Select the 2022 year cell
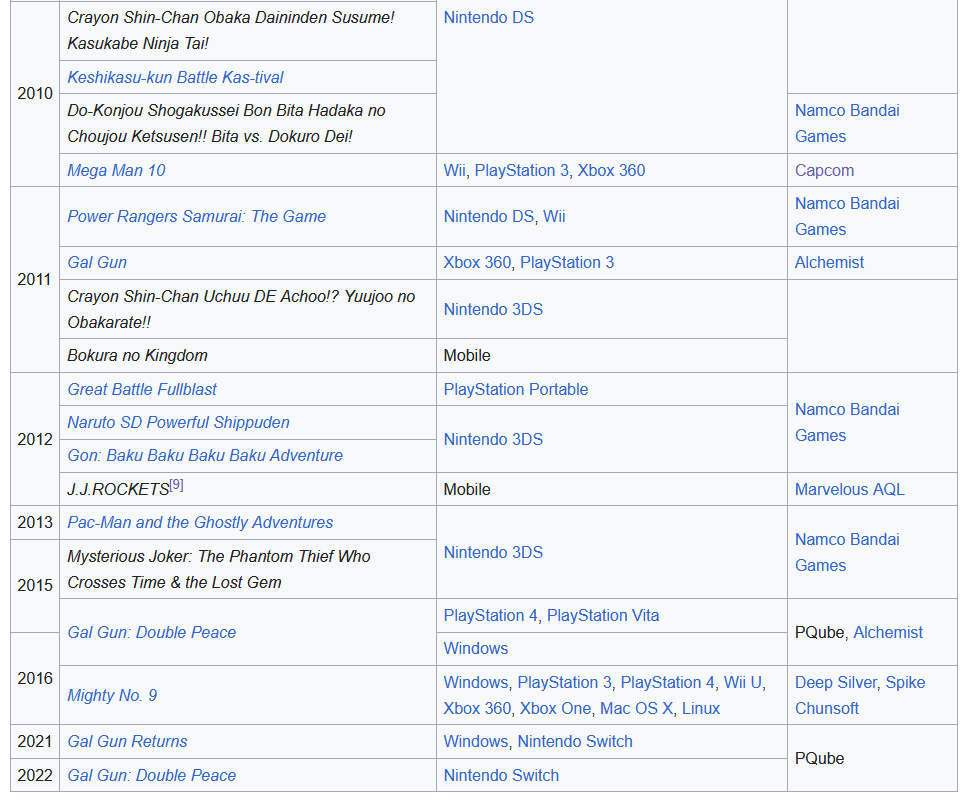Viewport: 970px width, 802px height. point(35,775)
